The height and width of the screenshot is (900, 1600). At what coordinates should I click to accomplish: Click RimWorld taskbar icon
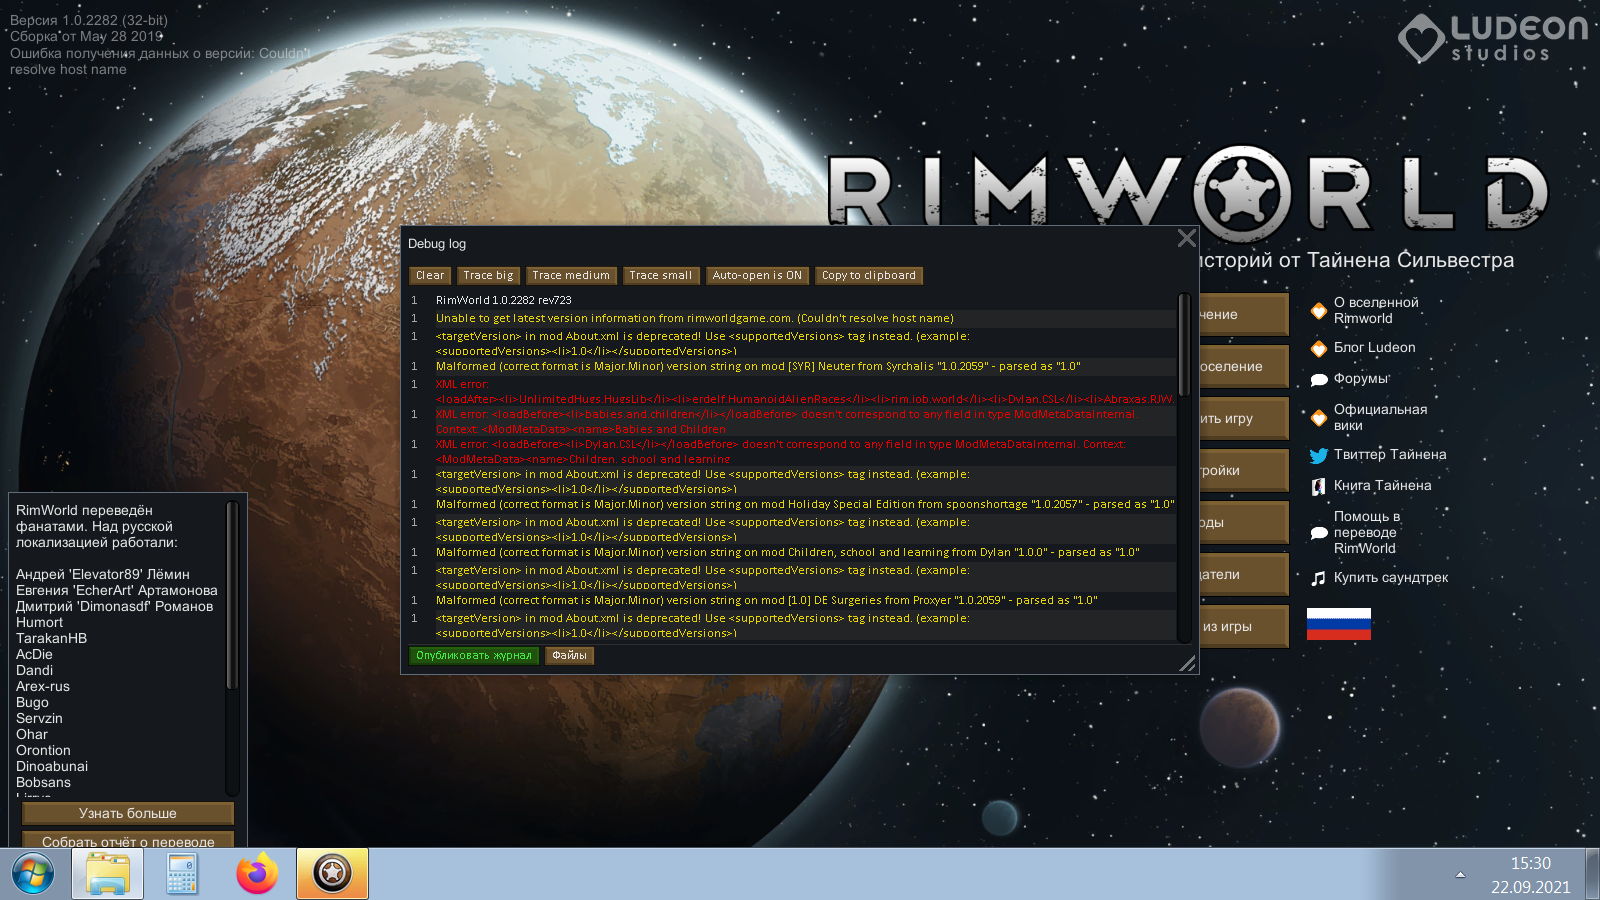(332, 874)
